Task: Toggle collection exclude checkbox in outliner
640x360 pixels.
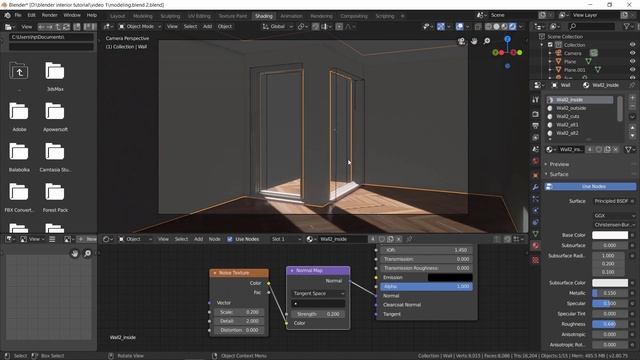Action: point(550,45)
